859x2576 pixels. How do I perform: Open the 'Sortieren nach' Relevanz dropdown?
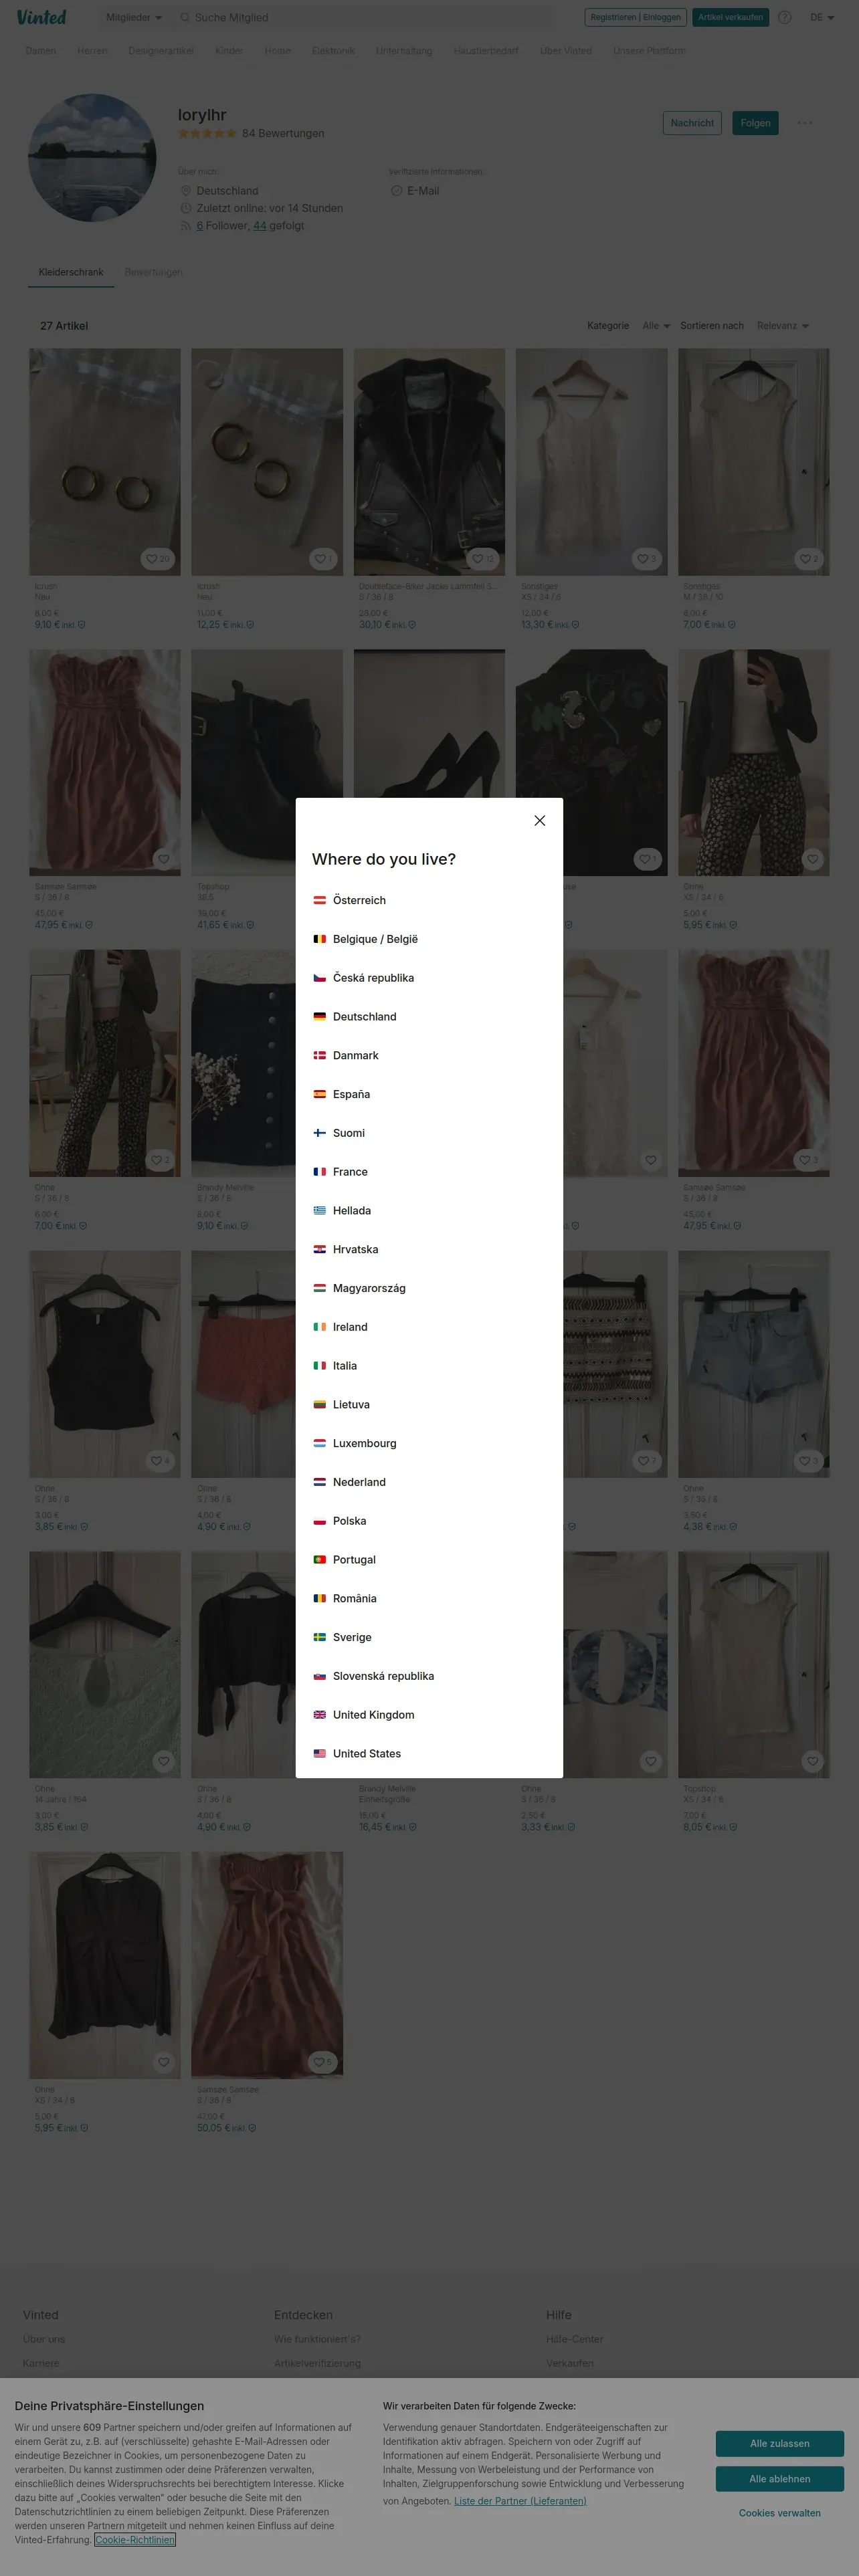click(x=783, y=326)
